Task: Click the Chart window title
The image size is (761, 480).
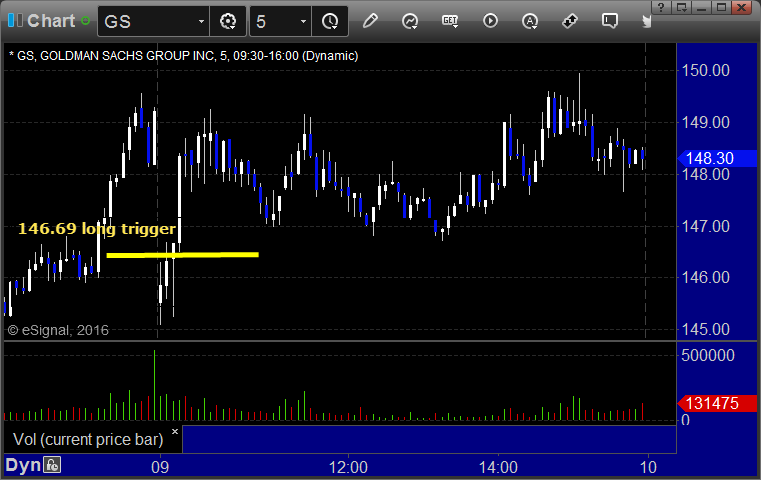Action: pos(51,21)
